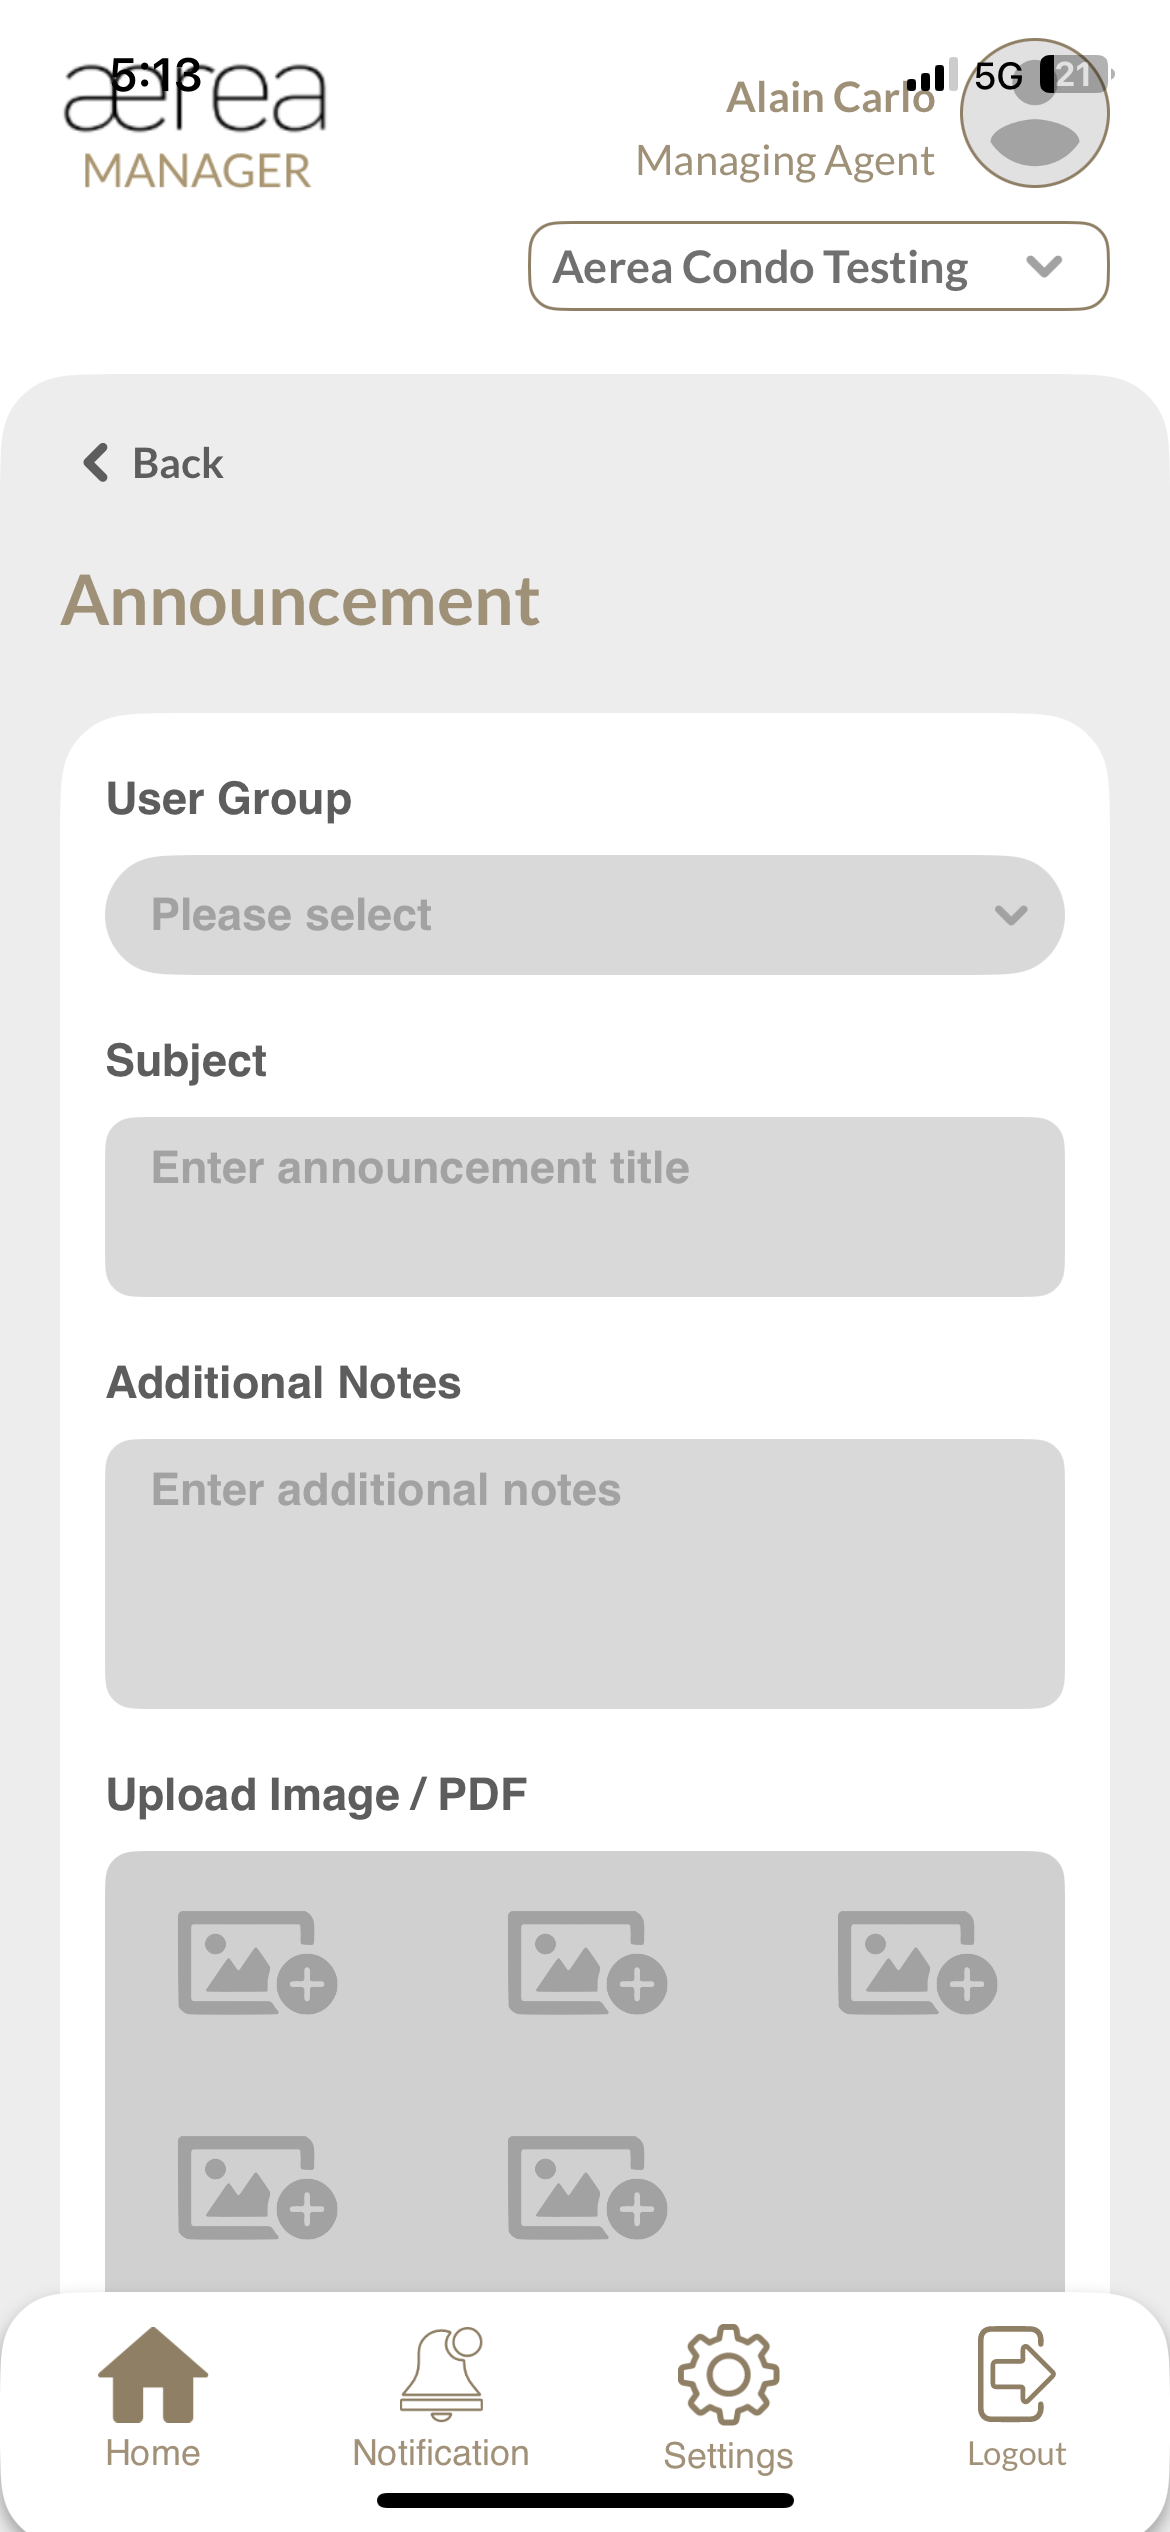Click the Additional Notes text area

(x=584, y=1573)
